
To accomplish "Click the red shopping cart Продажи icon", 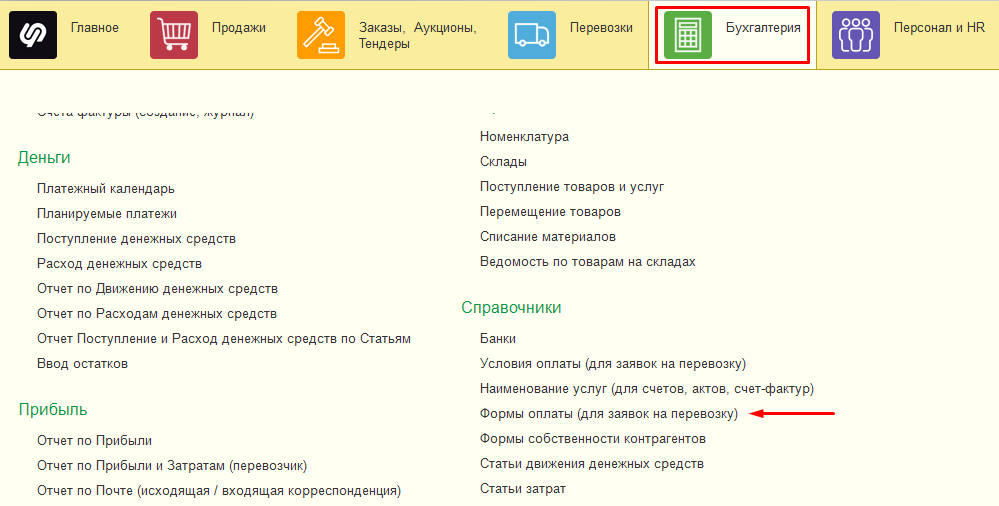I will coord(174,35).
